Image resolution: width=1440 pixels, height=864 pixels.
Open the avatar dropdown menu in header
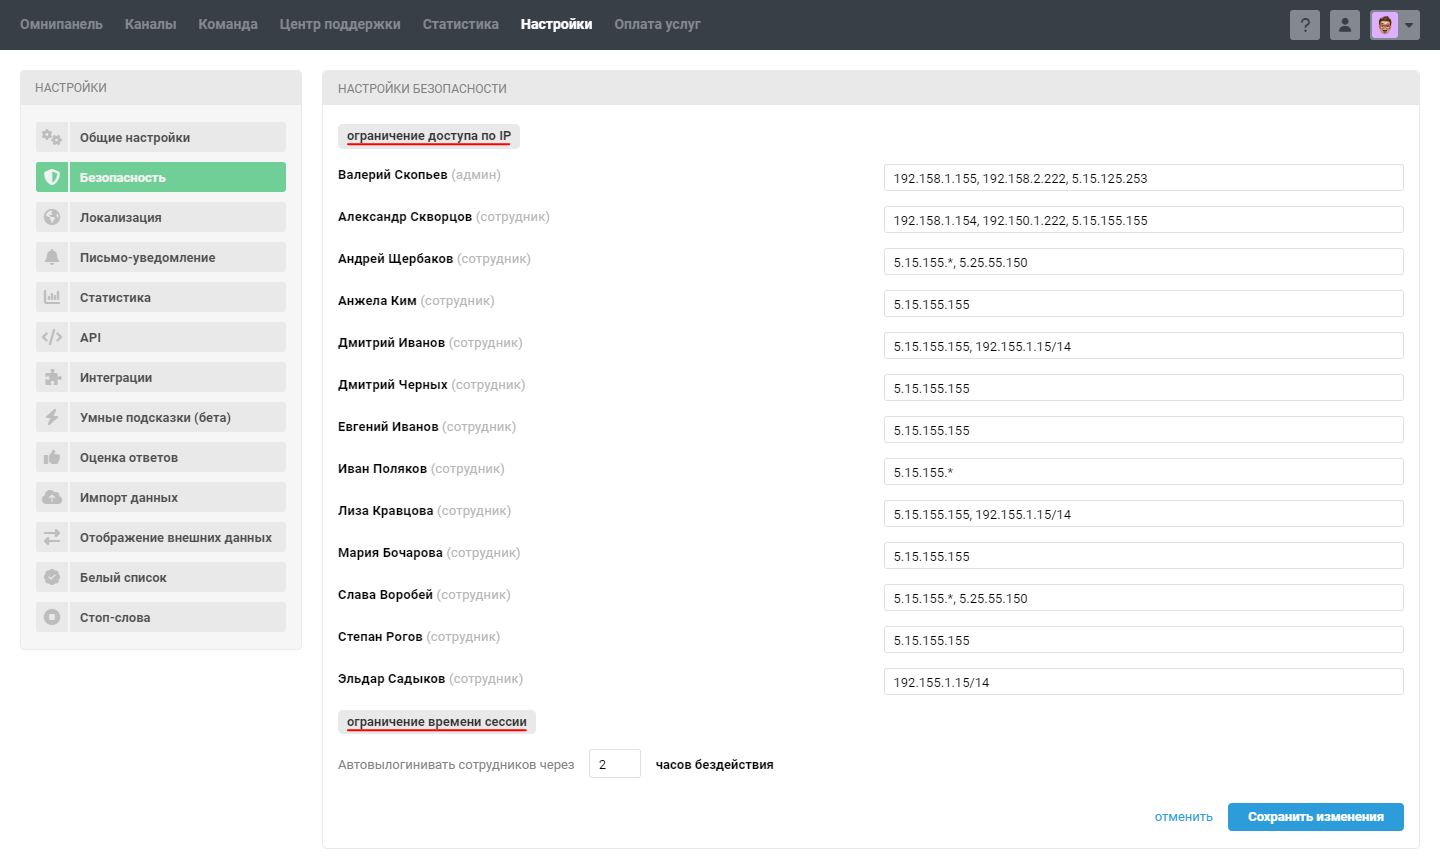pyautogui.click(x=1395, y=25)
